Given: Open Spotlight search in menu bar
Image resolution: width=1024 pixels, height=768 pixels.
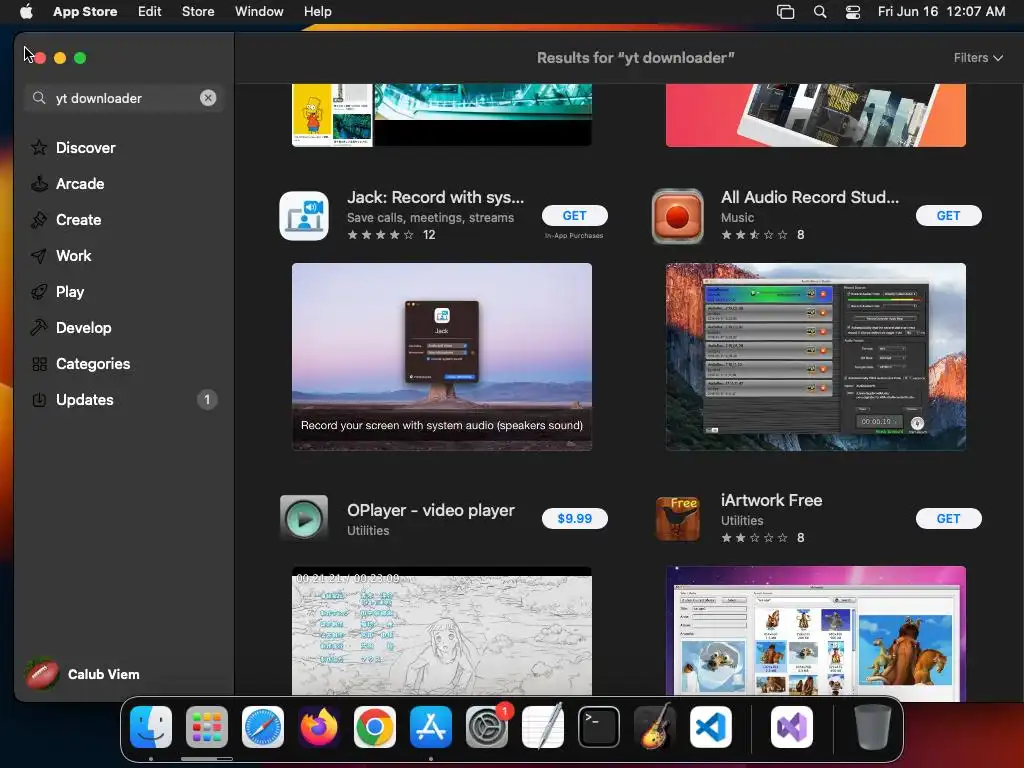Looking at the screenshot, I should click(820, 11).
